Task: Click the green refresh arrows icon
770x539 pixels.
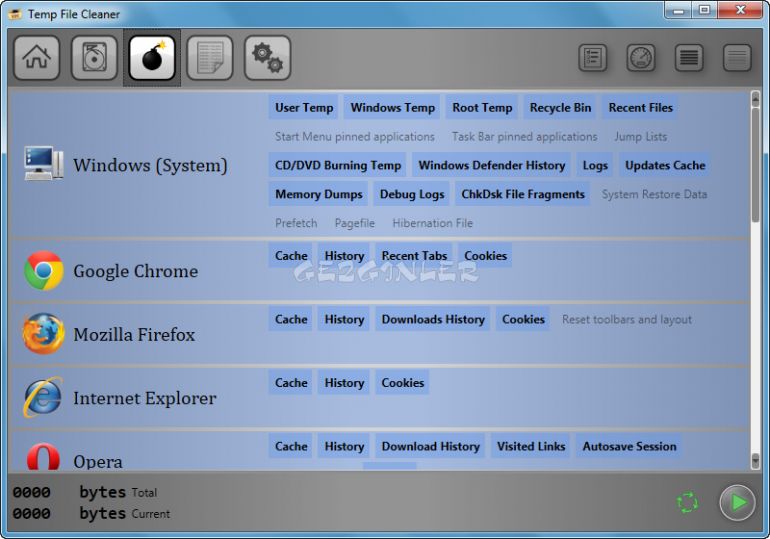Action: click(687, 503)
